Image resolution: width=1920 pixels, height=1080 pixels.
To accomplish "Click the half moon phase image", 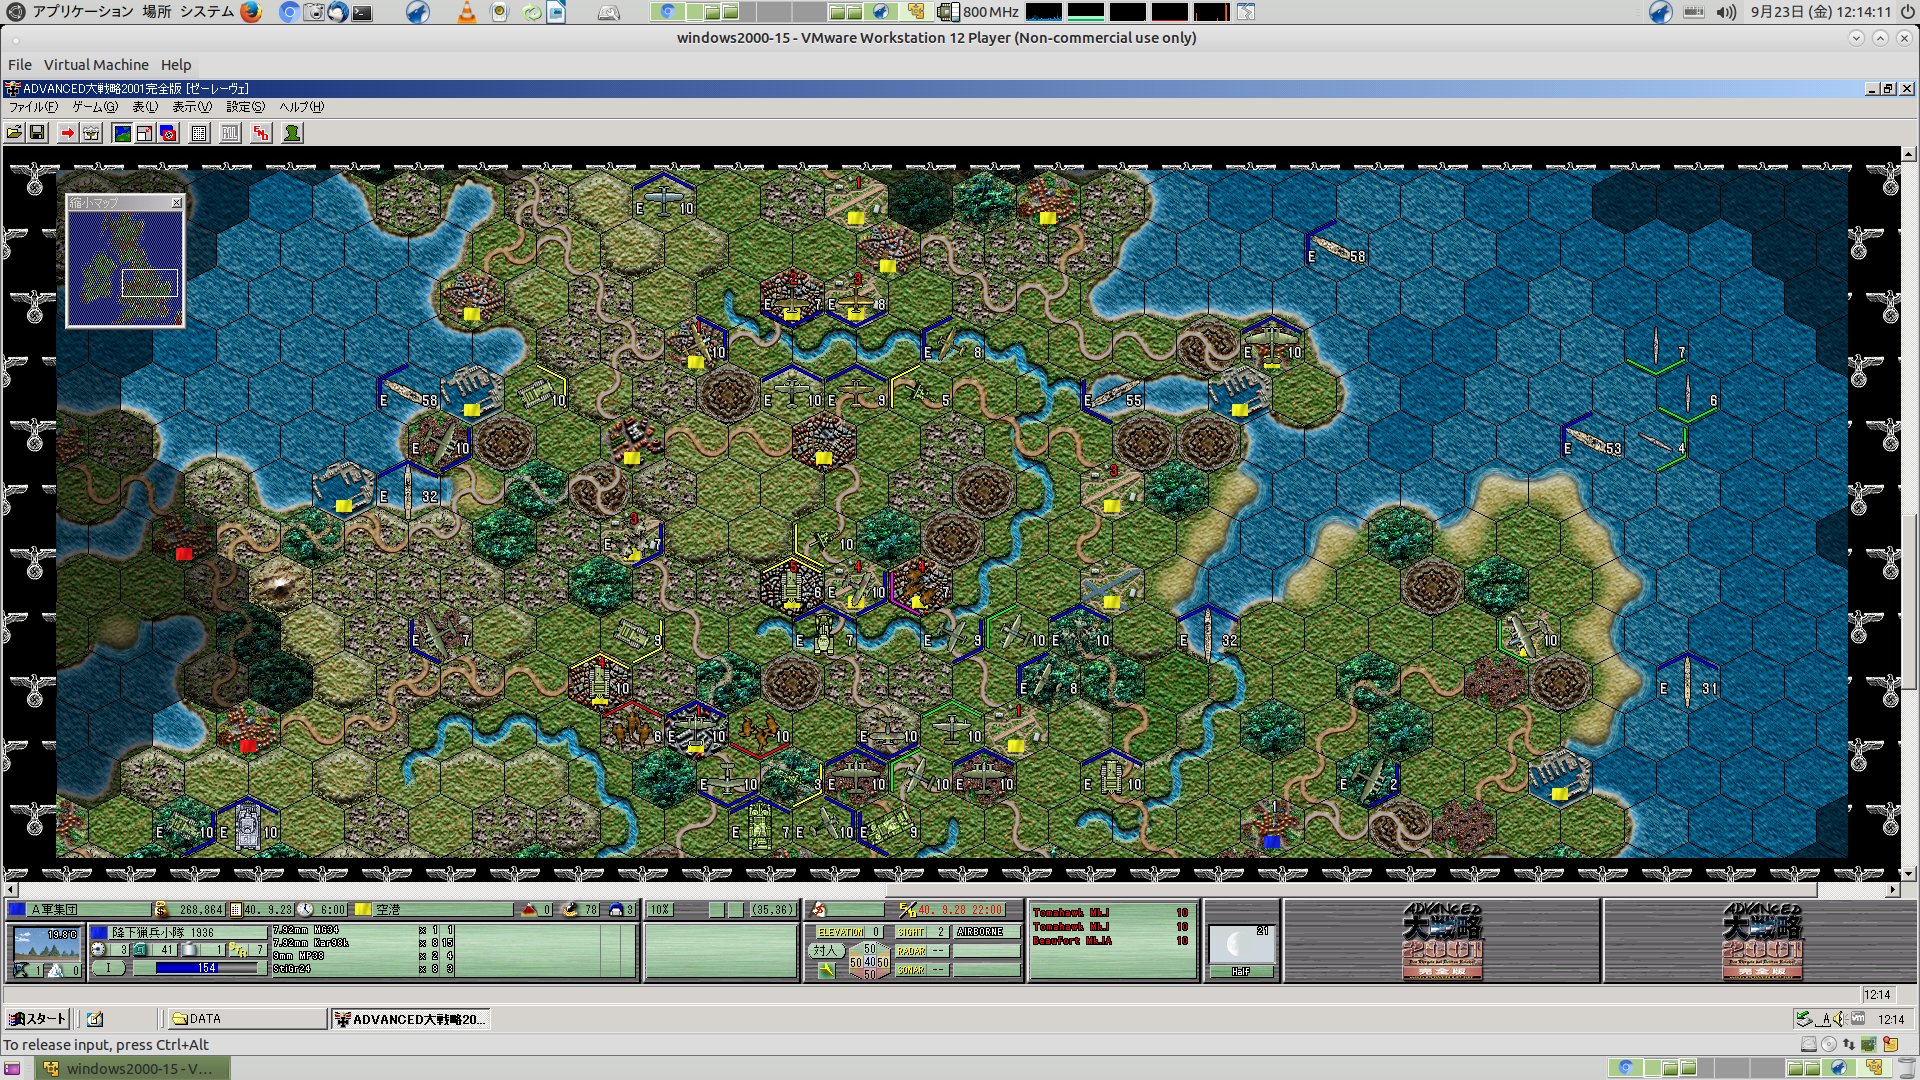I will [x=1240, y=946].
